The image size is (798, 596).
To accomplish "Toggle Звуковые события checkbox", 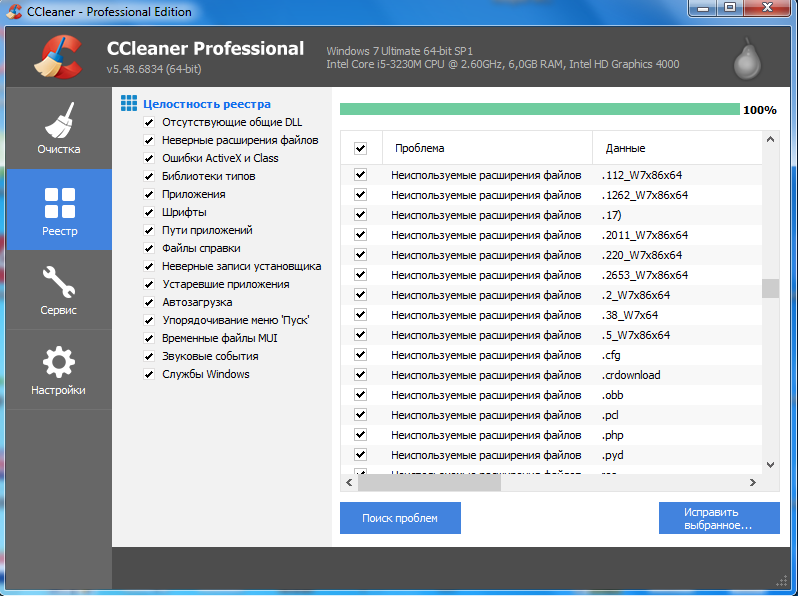I will [149, 356].
